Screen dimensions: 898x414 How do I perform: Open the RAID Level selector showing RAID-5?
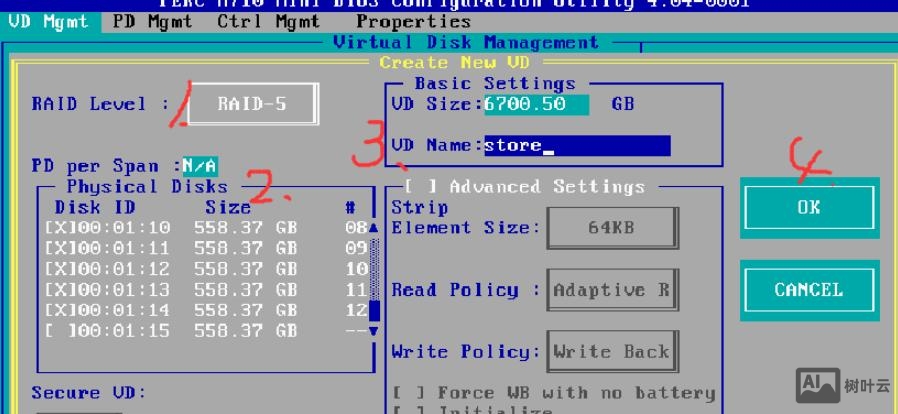click(x=252, y=104)
